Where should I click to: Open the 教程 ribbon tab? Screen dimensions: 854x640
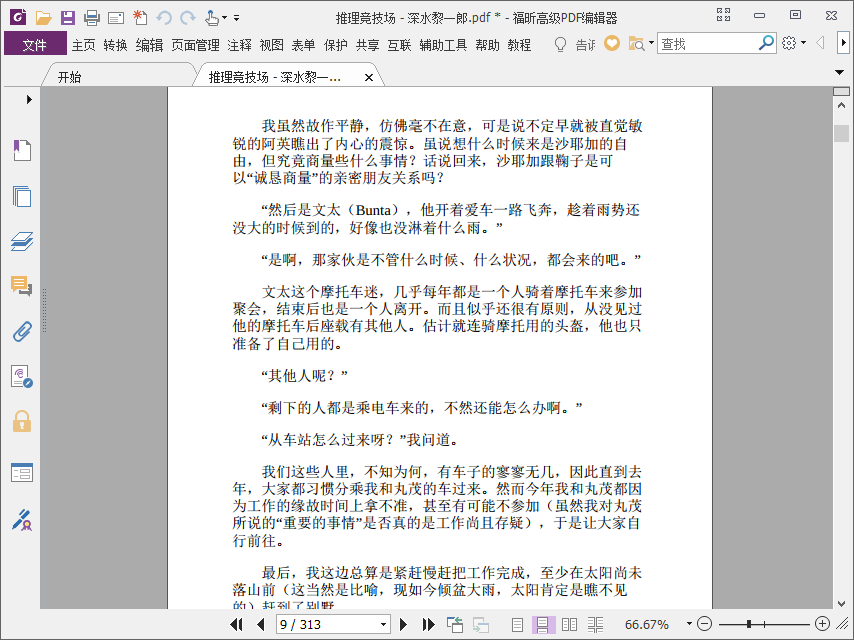[519, 45]
